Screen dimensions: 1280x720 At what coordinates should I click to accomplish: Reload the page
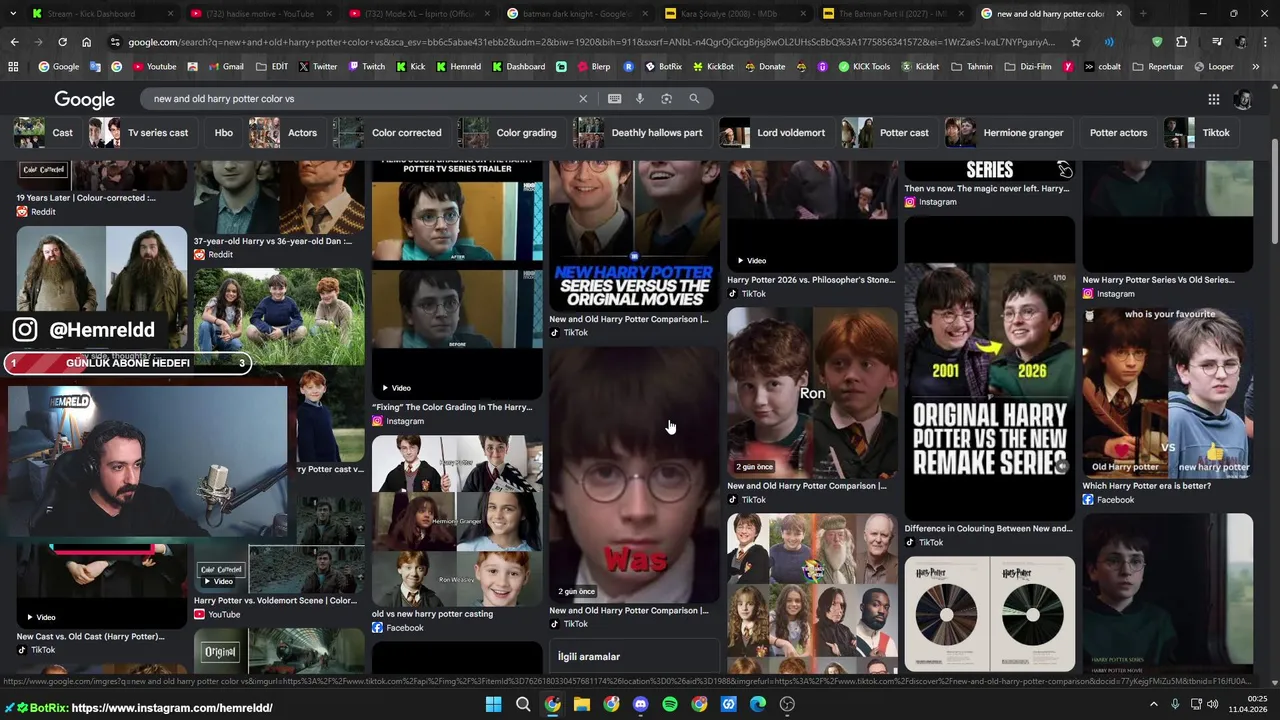click(62, 42)
